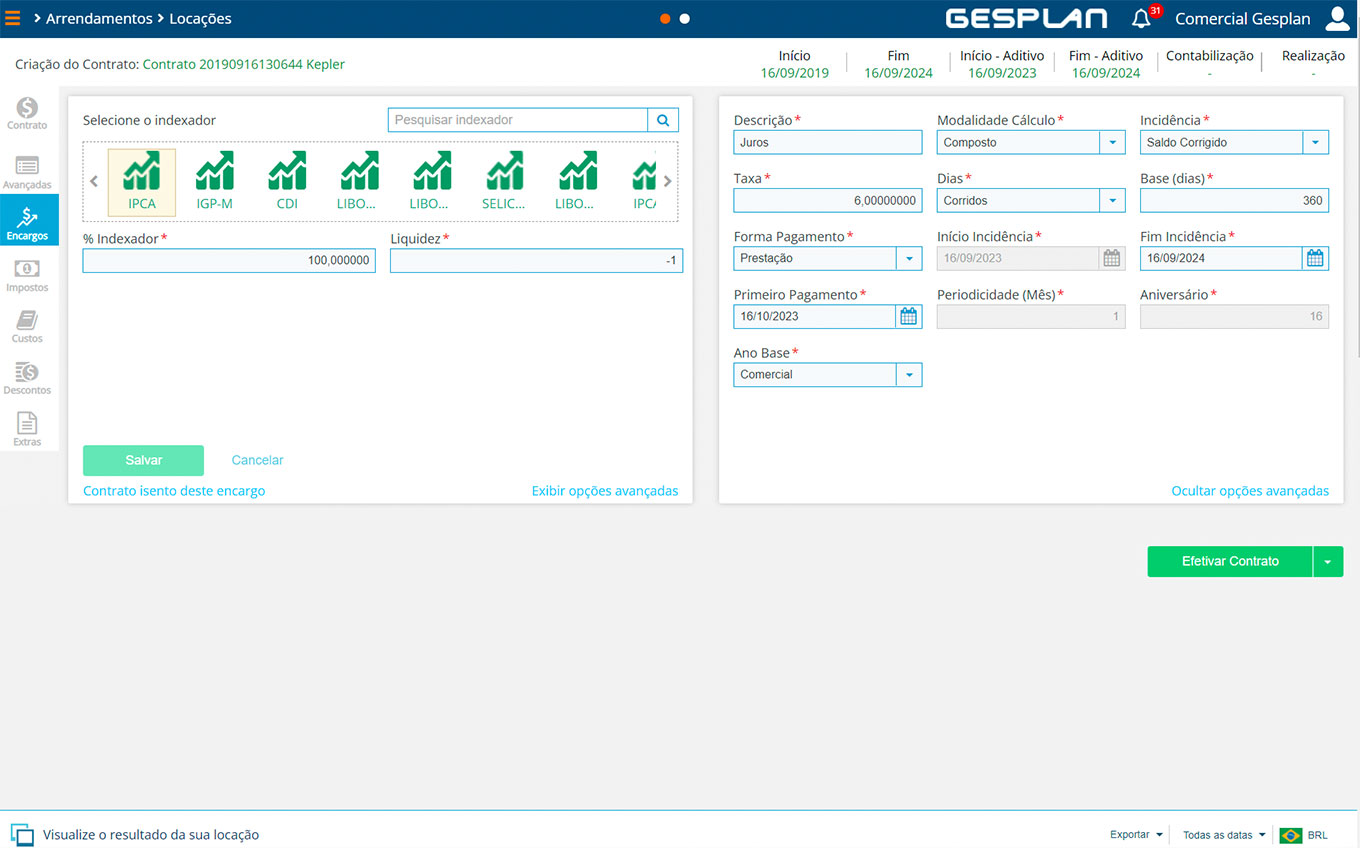Select the IGP-M indexer icon
This screenshot has width=1360, height=850.
tap(214, 180)
